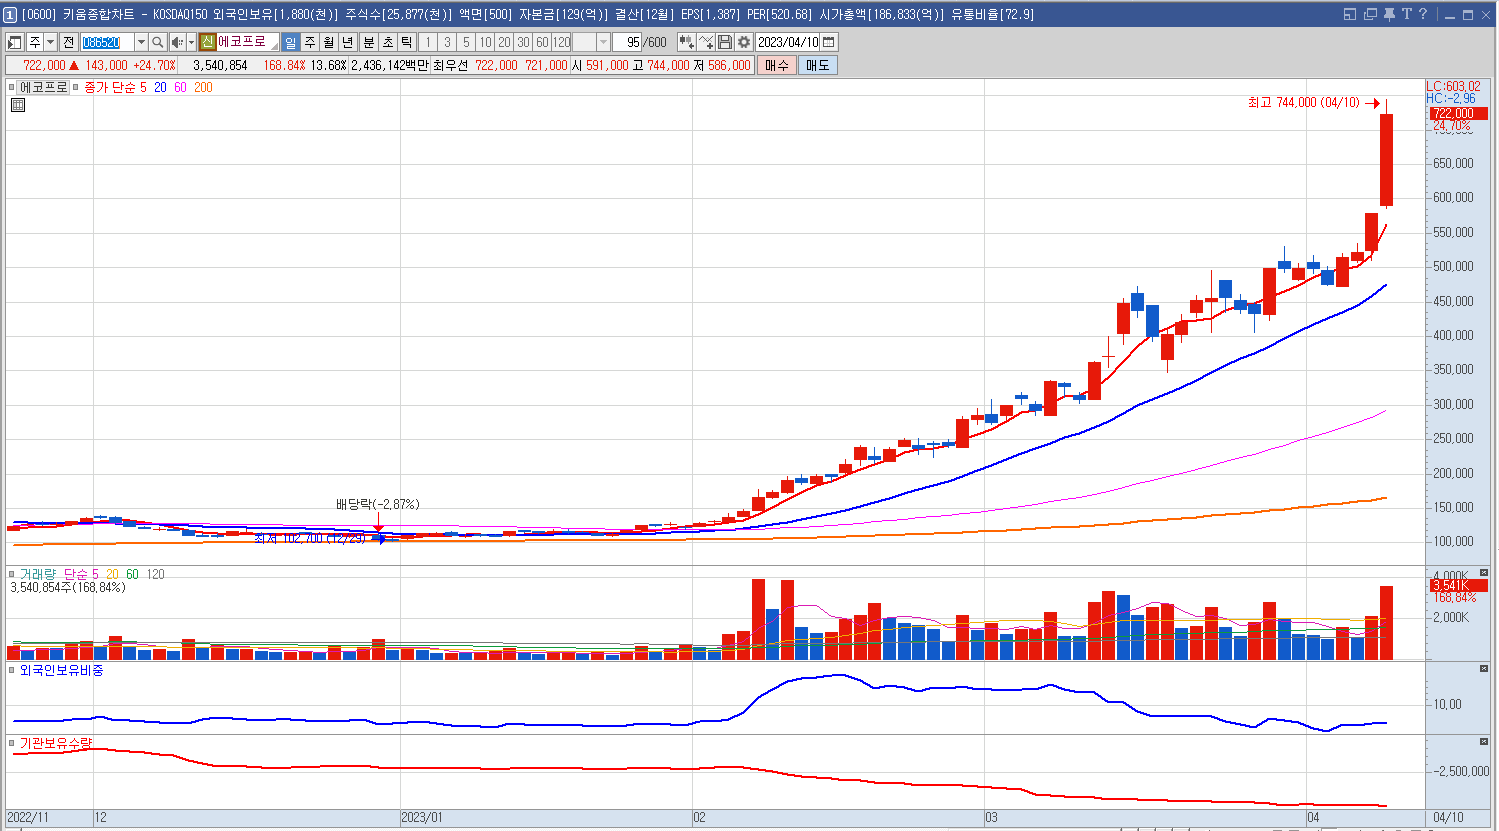Click the speaker sound alert icon
The height and width of the screenshot is (831, 1499).
coord(177,42)
